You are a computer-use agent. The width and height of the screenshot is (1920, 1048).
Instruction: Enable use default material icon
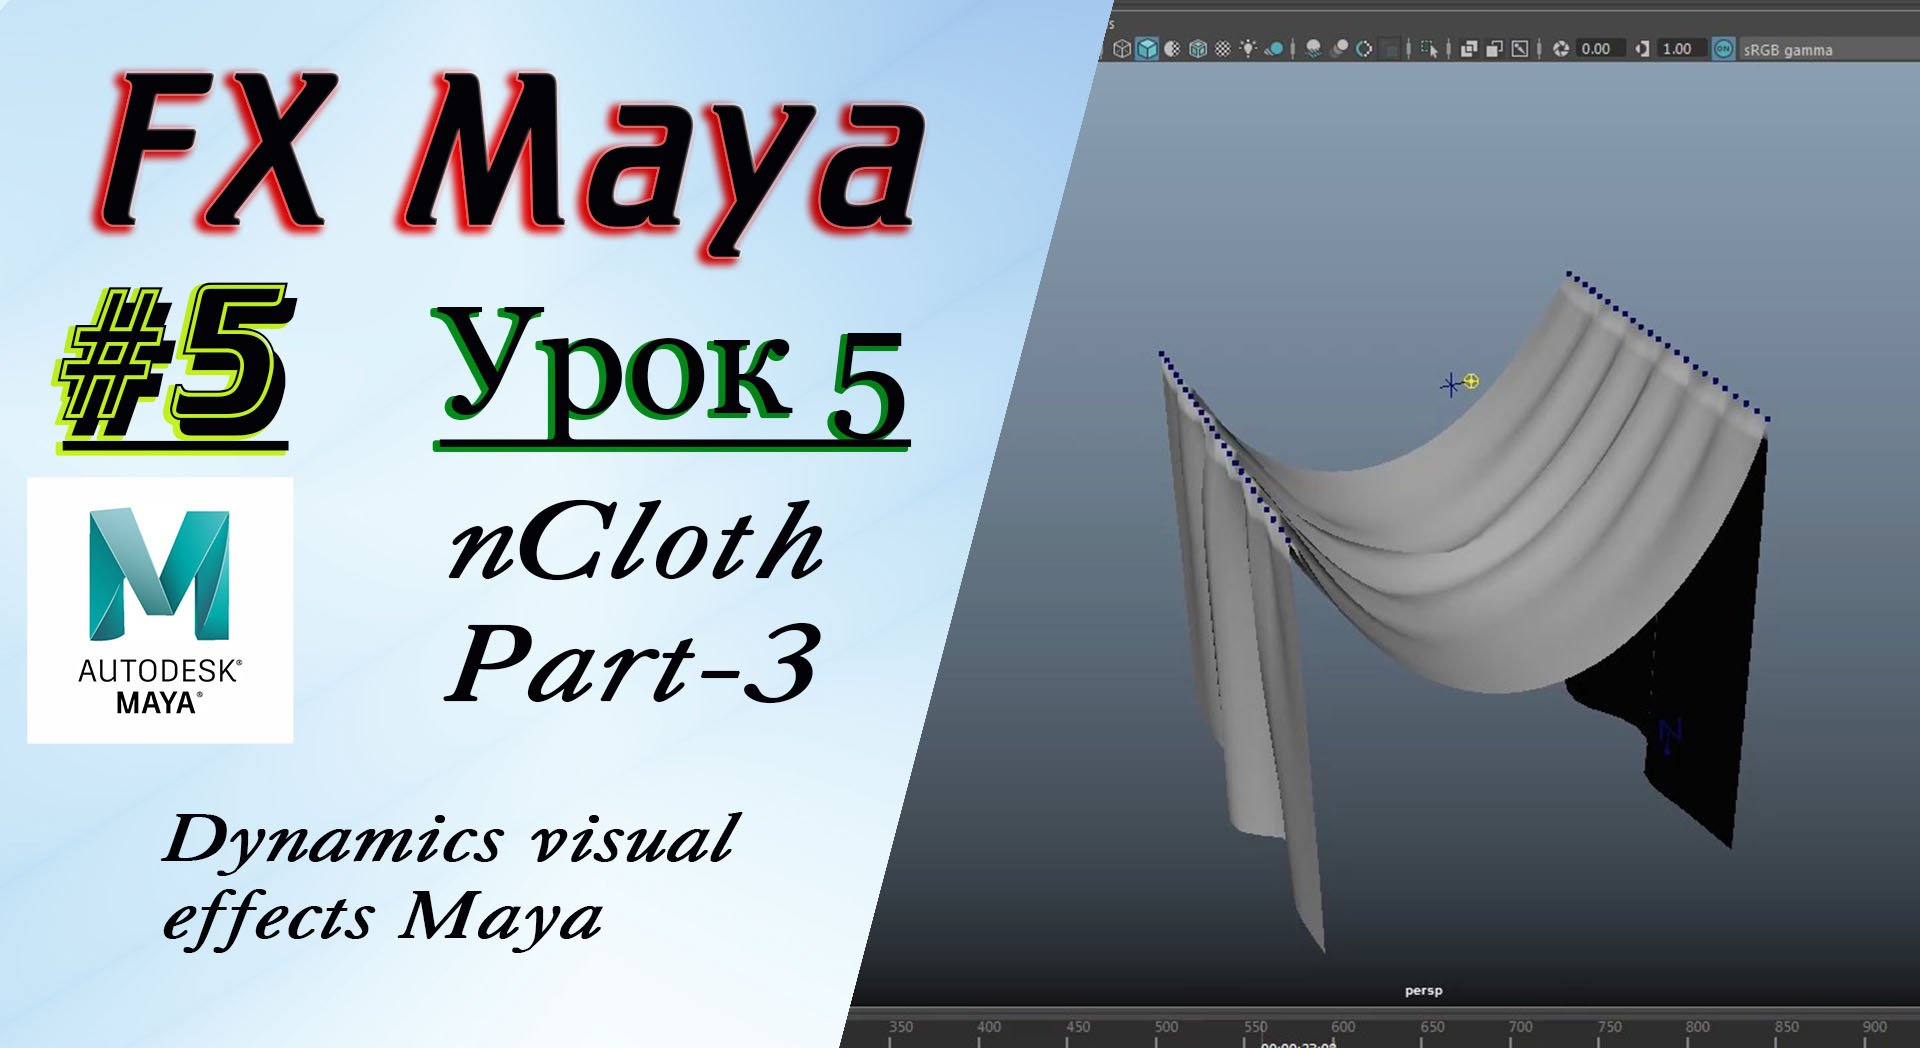(1172, 48)
